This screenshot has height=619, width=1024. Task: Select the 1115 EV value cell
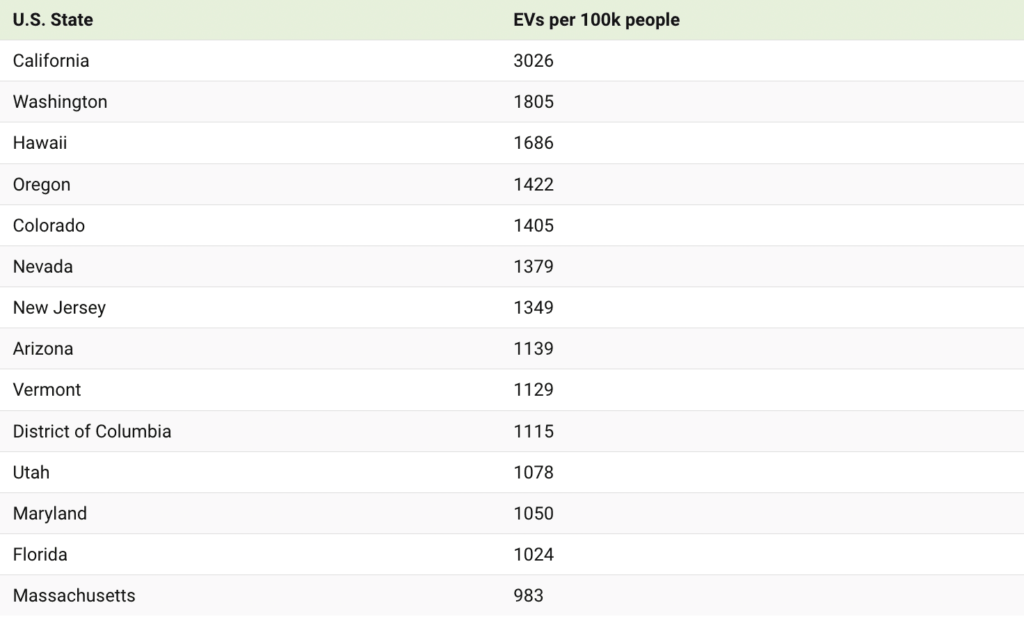533,431
